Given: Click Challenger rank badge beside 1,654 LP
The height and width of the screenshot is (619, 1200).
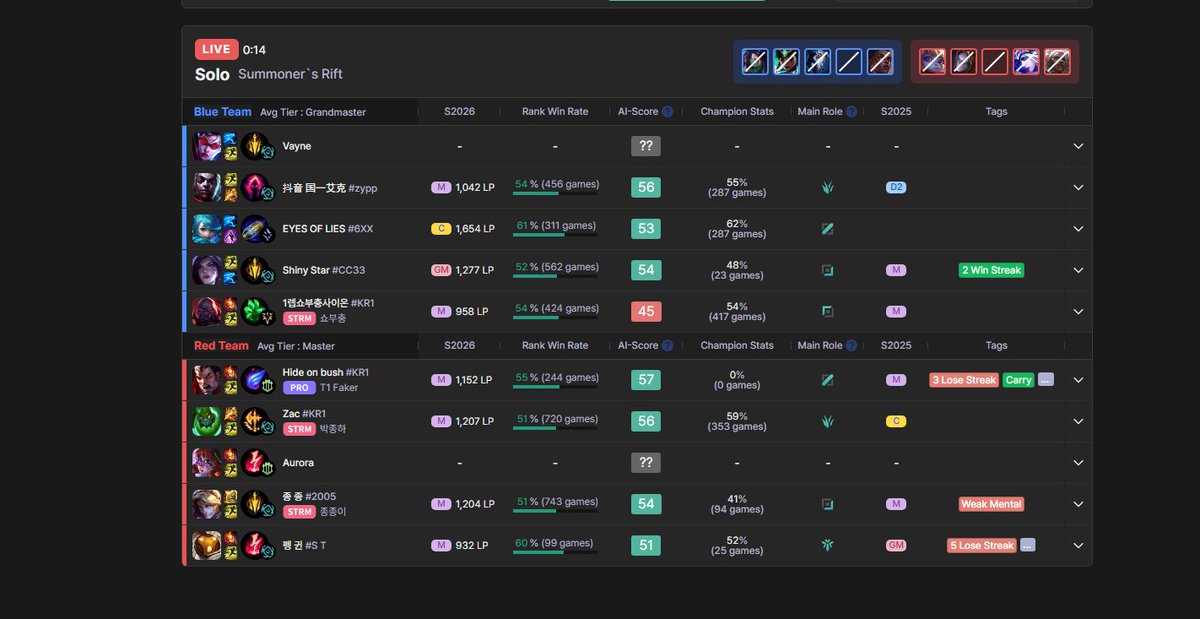Looking at the screenshot, I should tap(441, 229).
